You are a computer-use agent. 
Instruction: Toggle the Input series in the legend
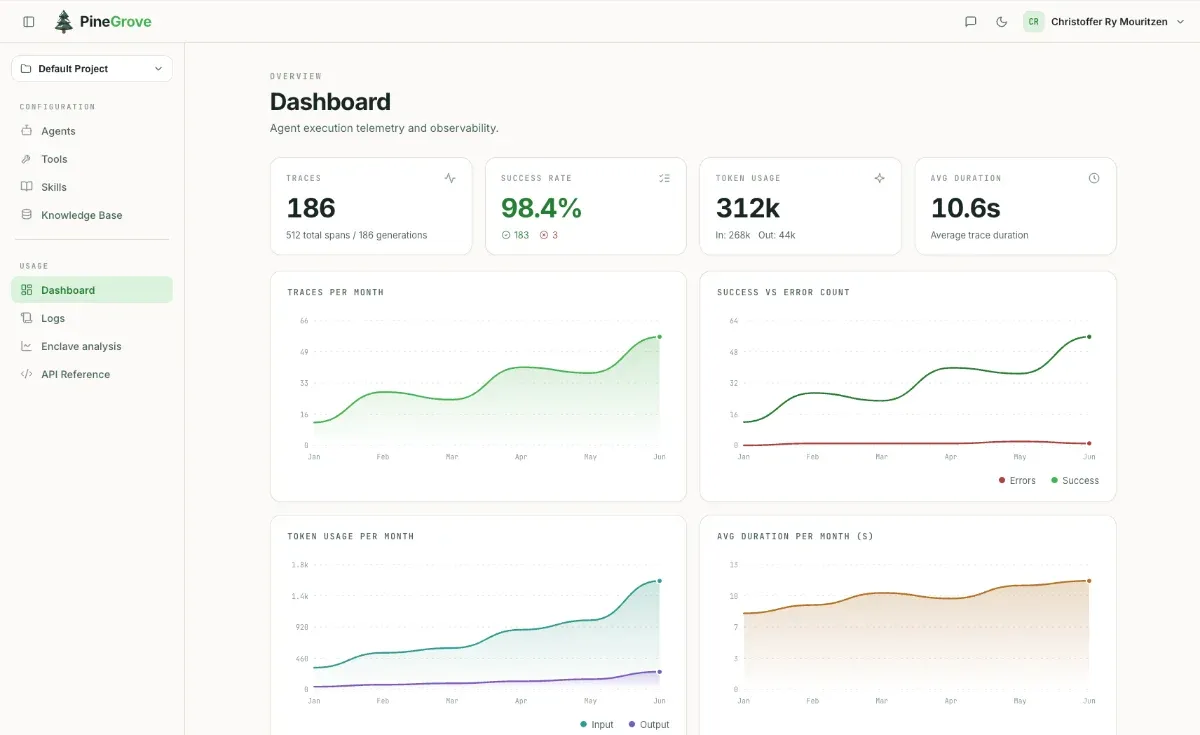coord(597,725)
